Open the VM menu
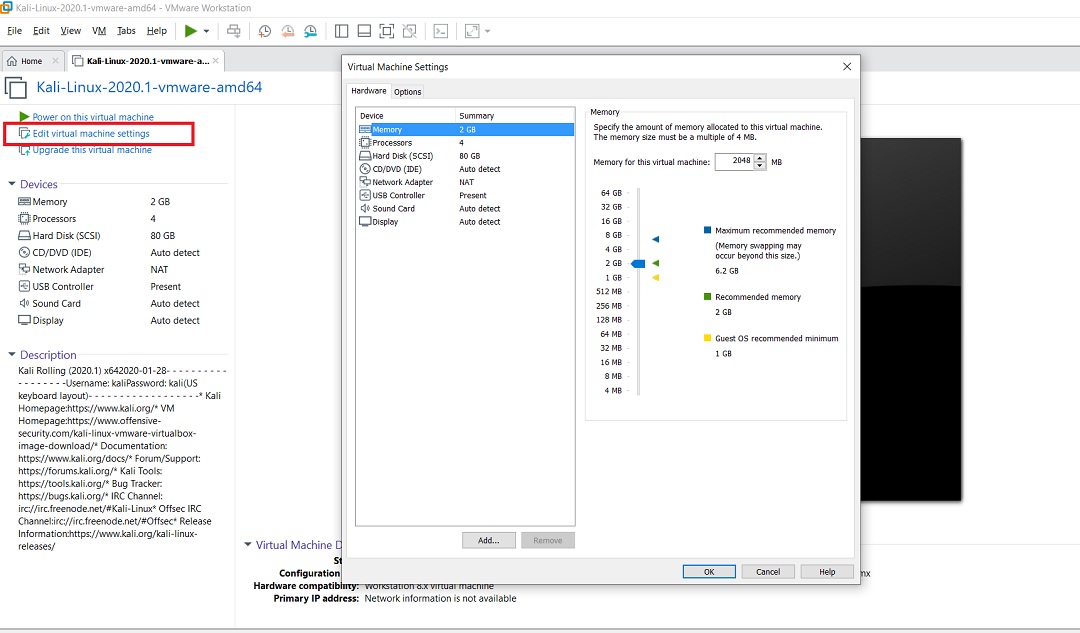The image size is (1080, 633). [x=99, y=31]
